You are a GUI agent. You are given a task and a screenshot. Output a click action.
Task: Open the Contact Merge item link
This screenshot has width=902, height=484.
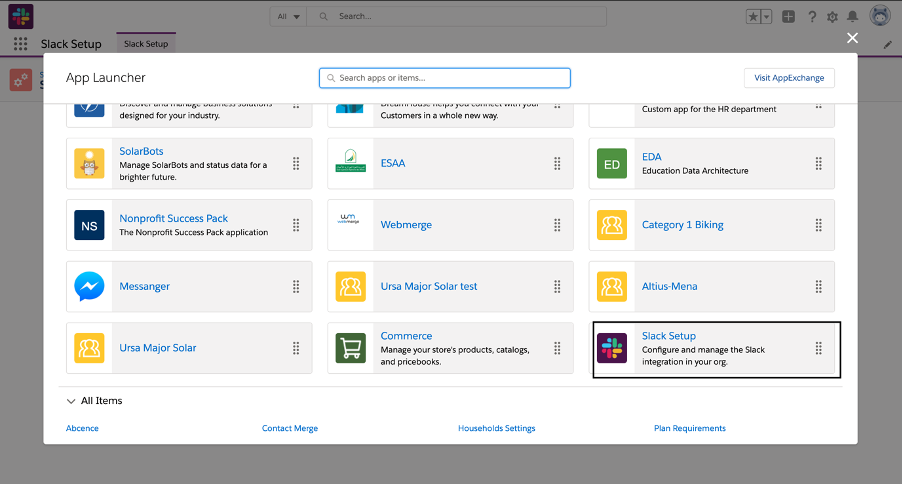point(290,428)
